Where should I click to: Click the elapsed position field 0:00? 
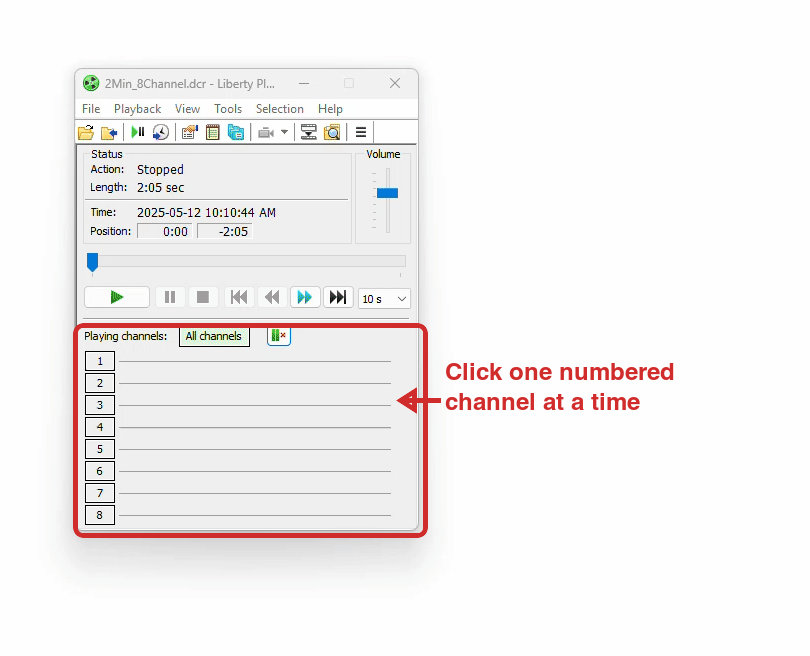pyautogui.click(x=165, y=231)
